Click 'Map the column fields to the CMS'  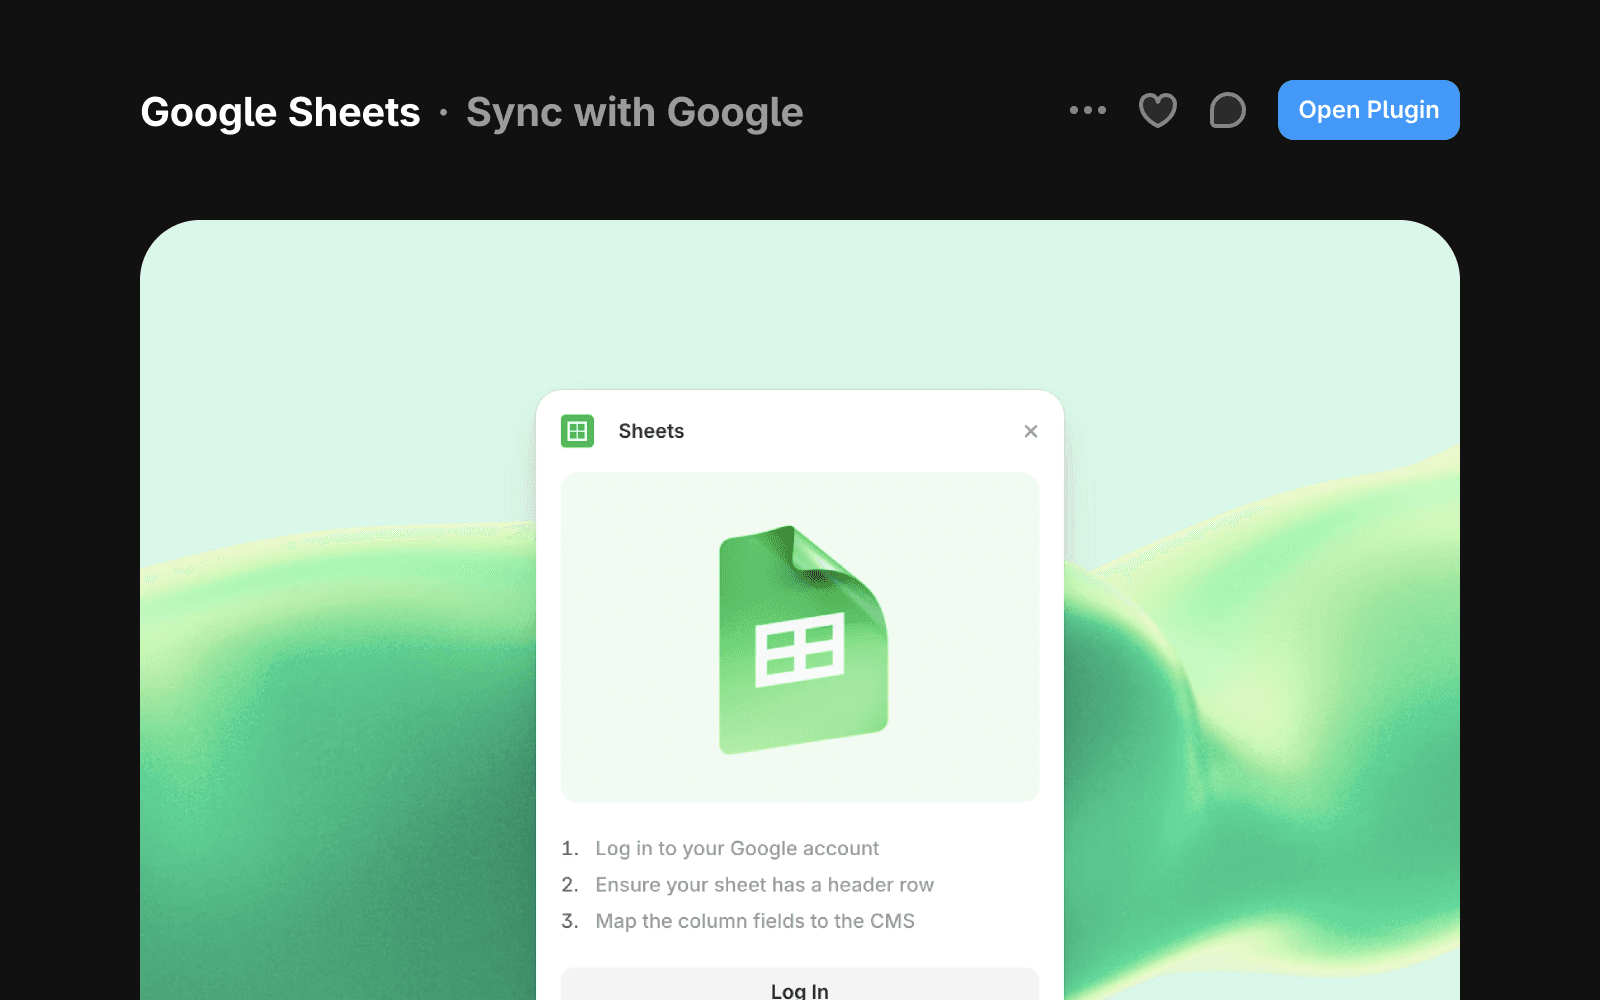click(x=755, y=921)
